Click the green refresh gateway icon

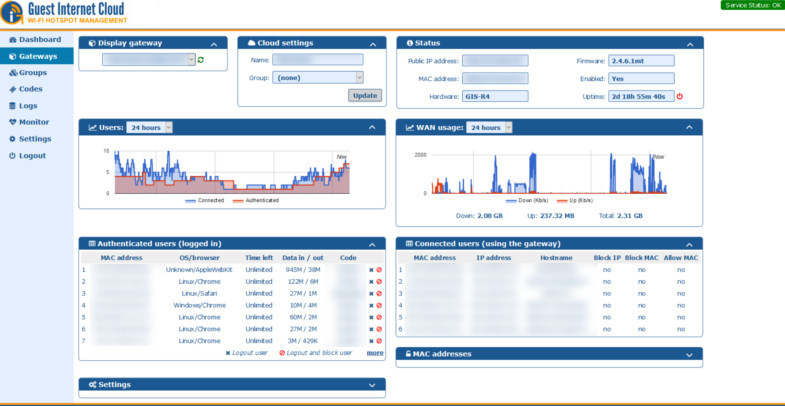[x=201, y=61]
